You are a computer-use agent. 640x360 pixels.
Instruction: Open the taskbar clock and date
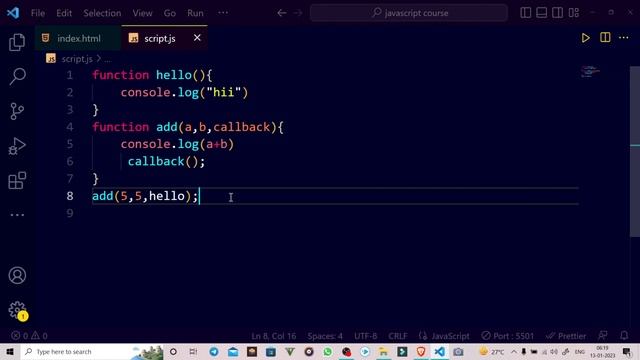602,351
